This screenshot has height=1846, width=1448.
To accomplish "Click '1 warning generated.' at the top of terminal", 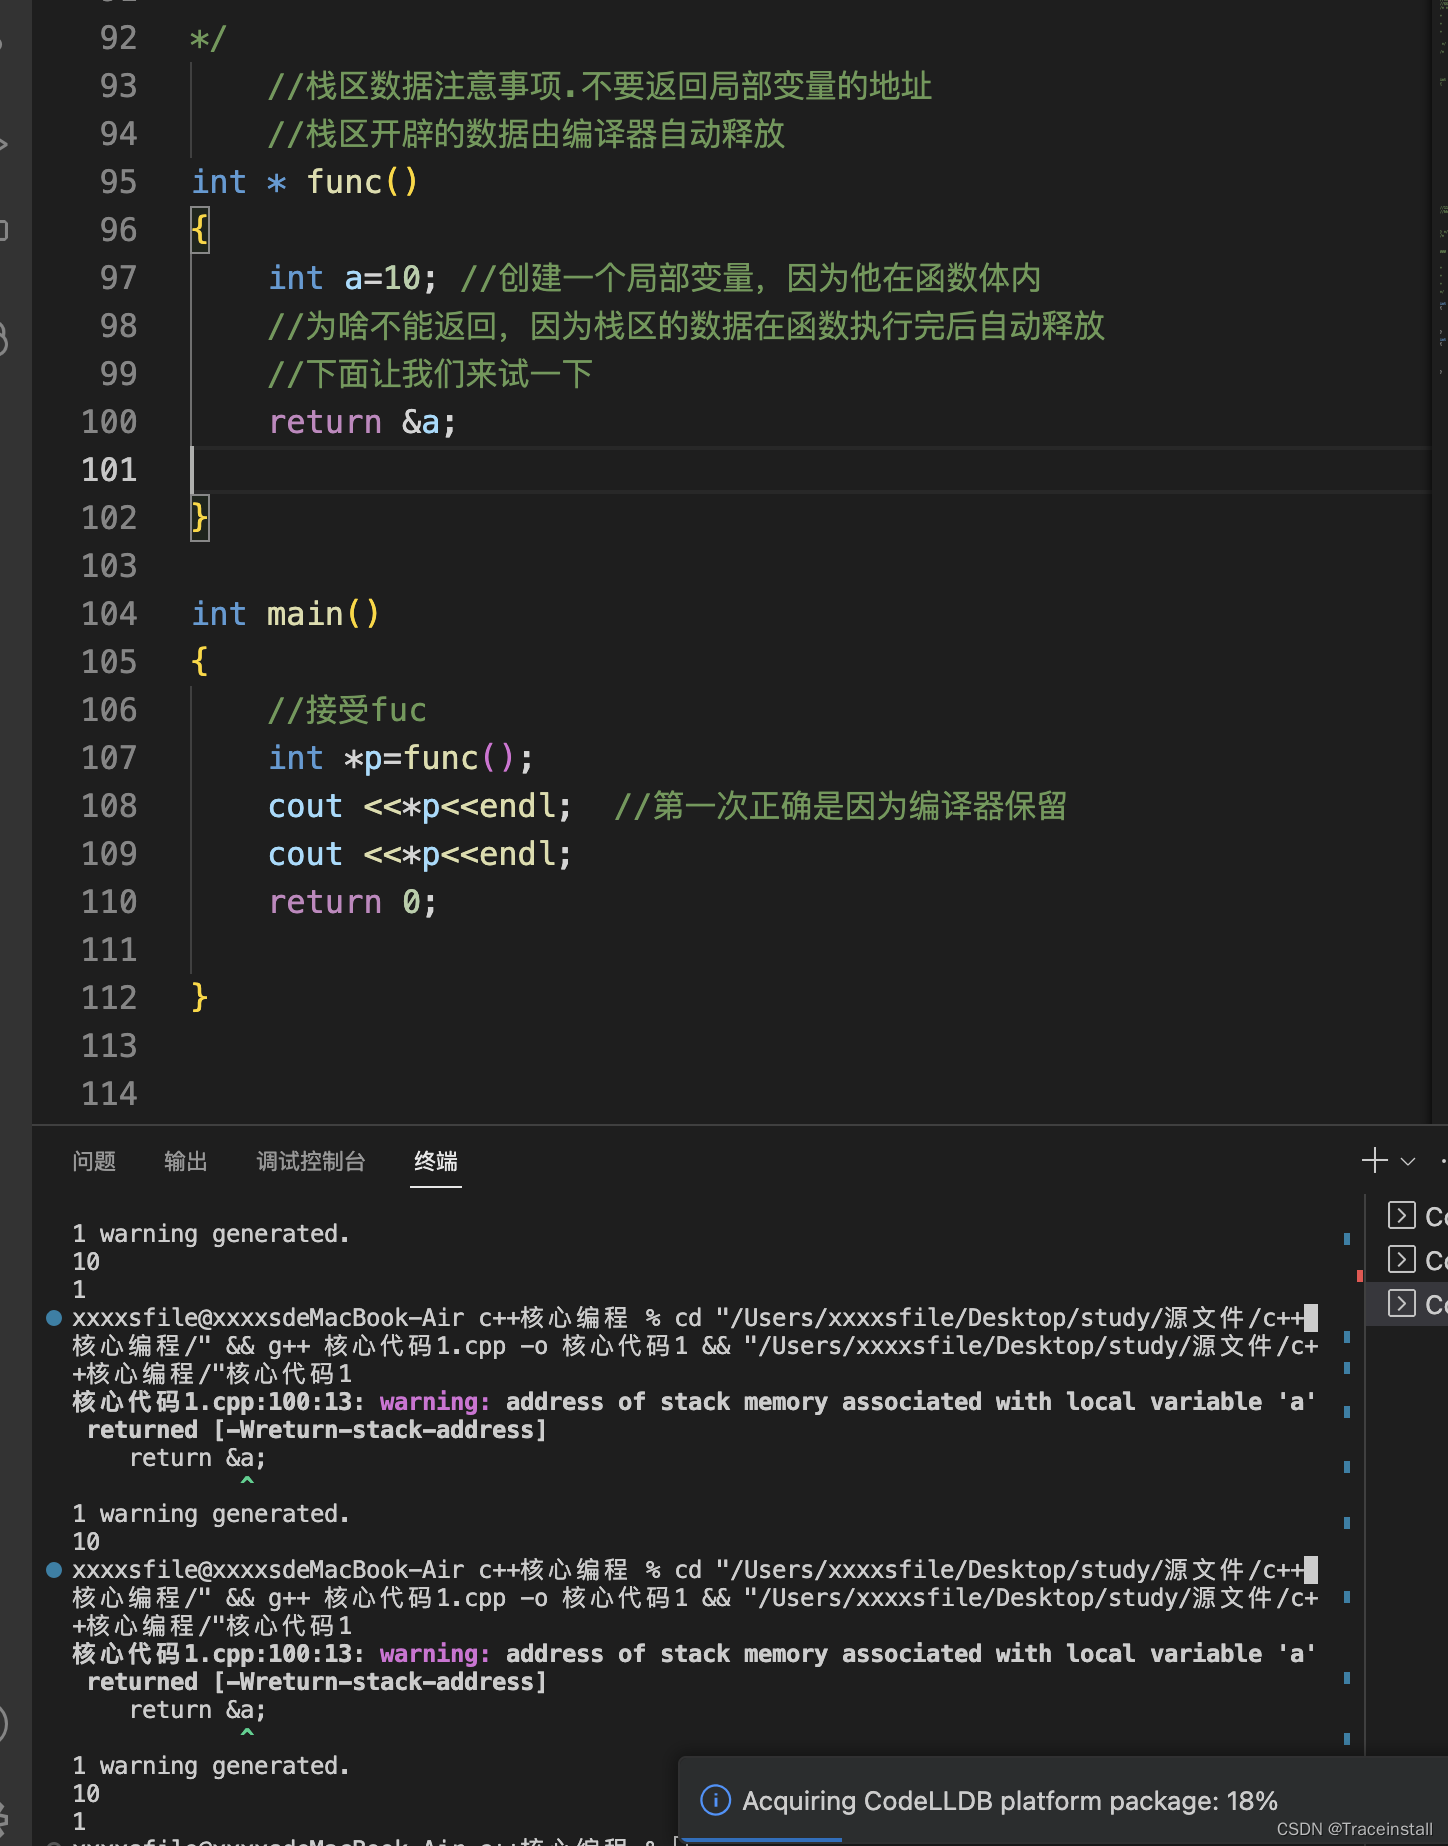I will [x=211, y=1234].
